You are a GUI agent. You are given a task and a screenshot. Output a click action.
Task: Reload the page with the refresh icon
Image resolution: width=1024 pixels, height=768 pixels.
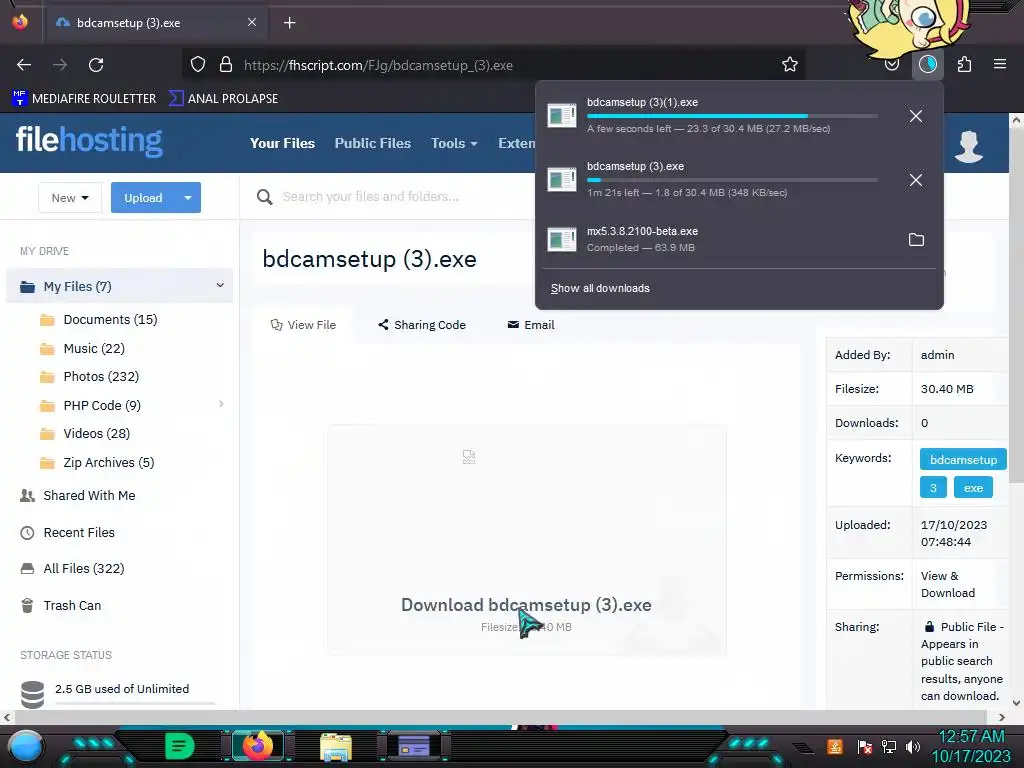(x=96, y=65)
